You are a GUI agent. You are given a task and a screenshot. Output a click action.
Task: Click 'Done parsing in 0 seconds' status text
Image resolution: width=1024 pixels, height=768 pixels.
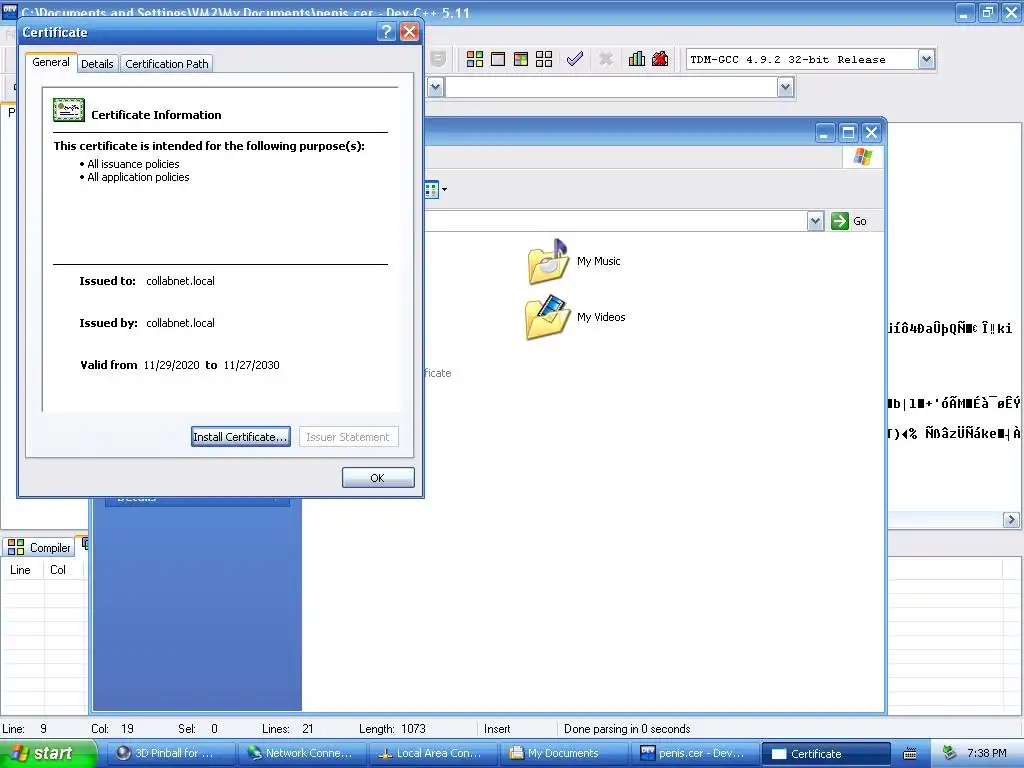627,729
